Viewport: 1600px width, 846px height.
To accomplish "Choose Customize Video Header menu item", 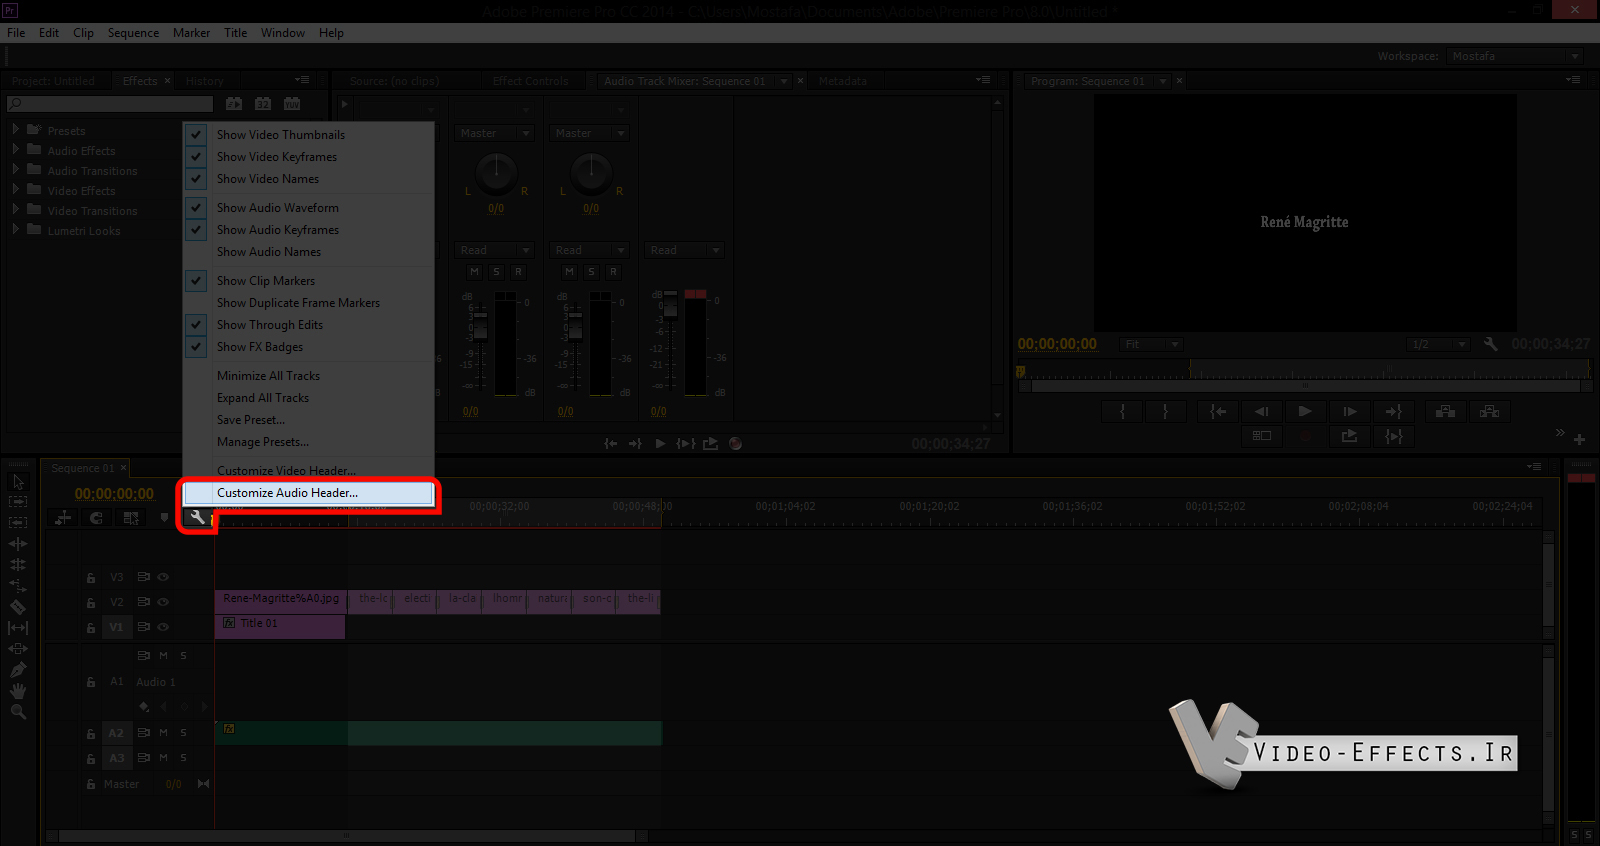I will click(x=309, y=471).
